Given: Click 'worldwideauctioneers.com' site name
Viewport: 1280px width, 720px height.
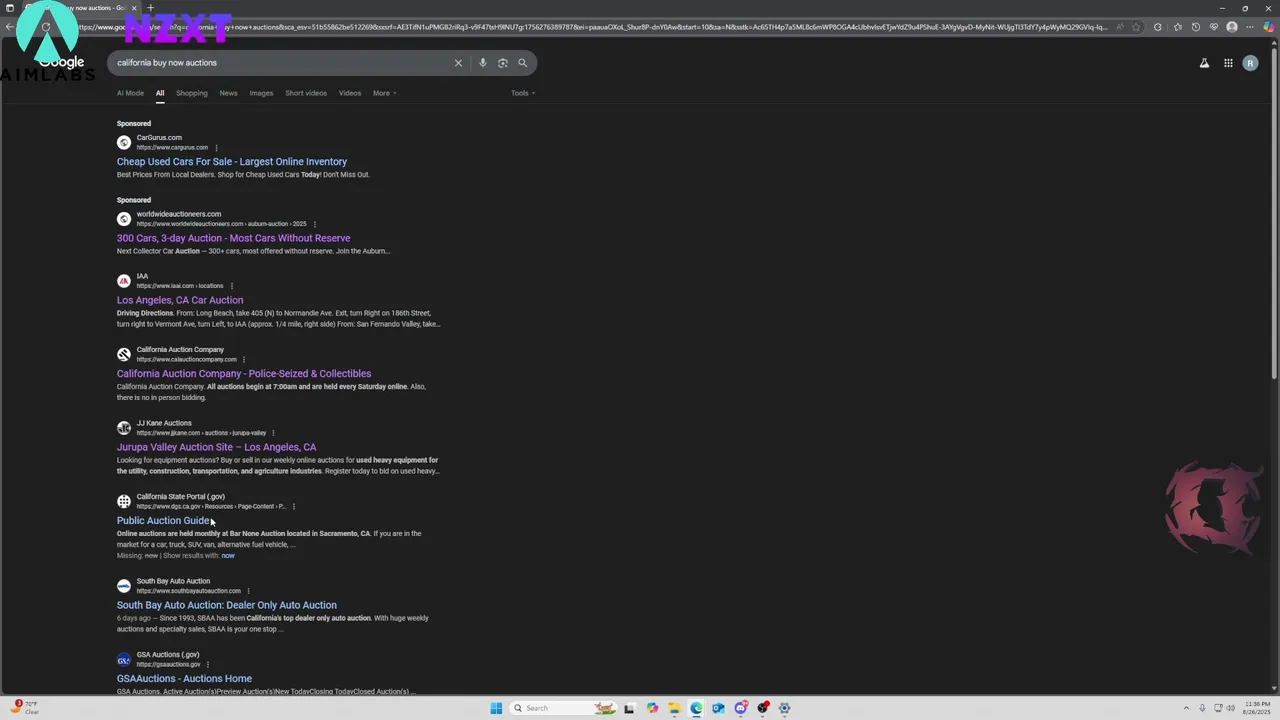Looking at the screenshot, I should click(x=179, y=214).
